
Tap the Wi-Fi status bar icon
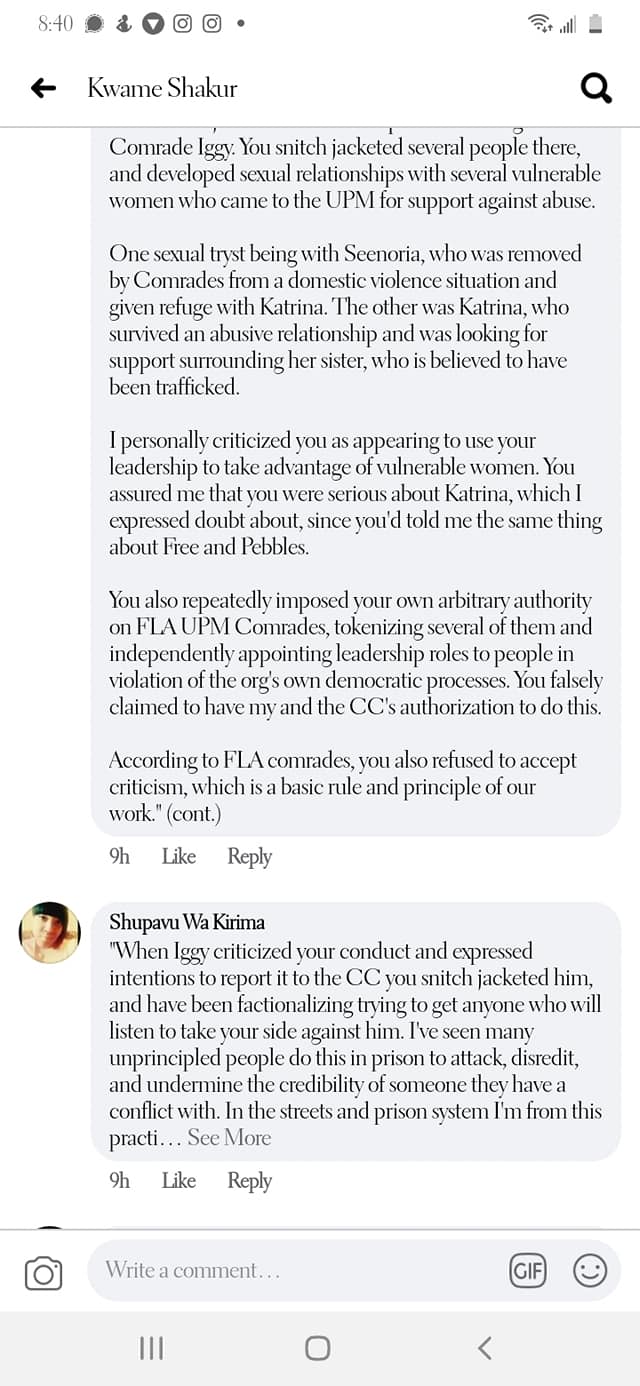tap(540, 24)
